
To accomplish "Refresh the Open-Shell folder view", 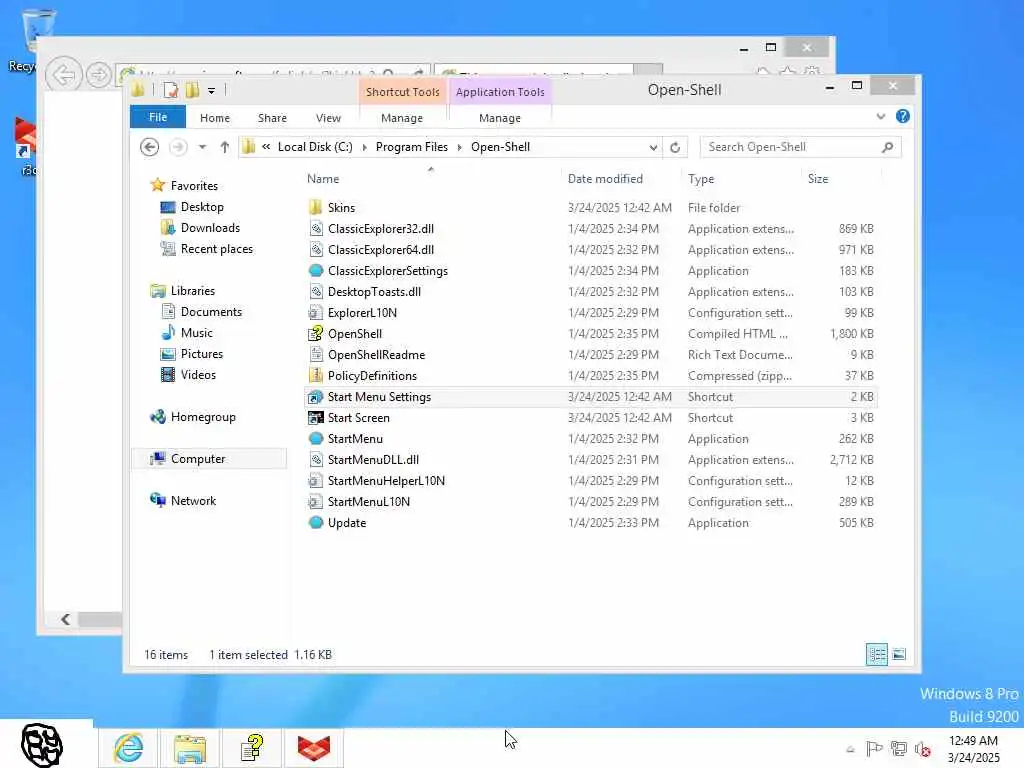I will (x=675, y=148).
